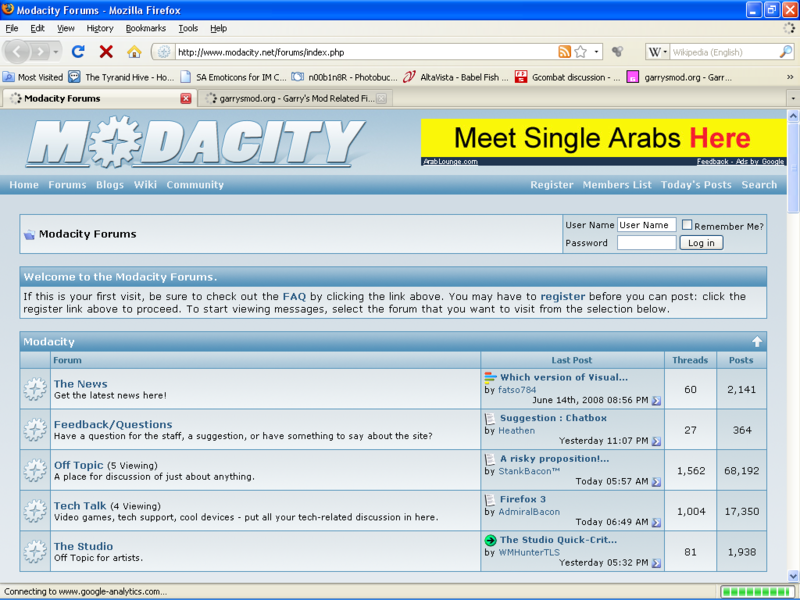View Today's Posts
This screenshot has width=800, height=600.
point(696,185)
